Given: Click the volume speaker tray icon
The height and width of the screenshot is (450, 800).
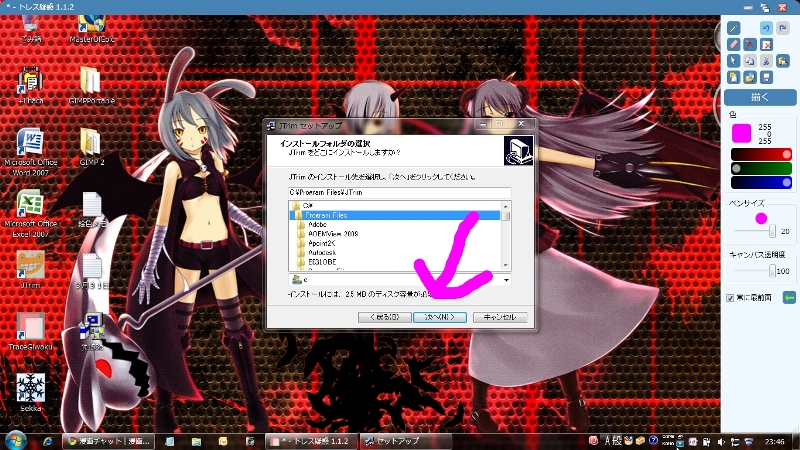Looking at the screenshot, I should (721, 441).
